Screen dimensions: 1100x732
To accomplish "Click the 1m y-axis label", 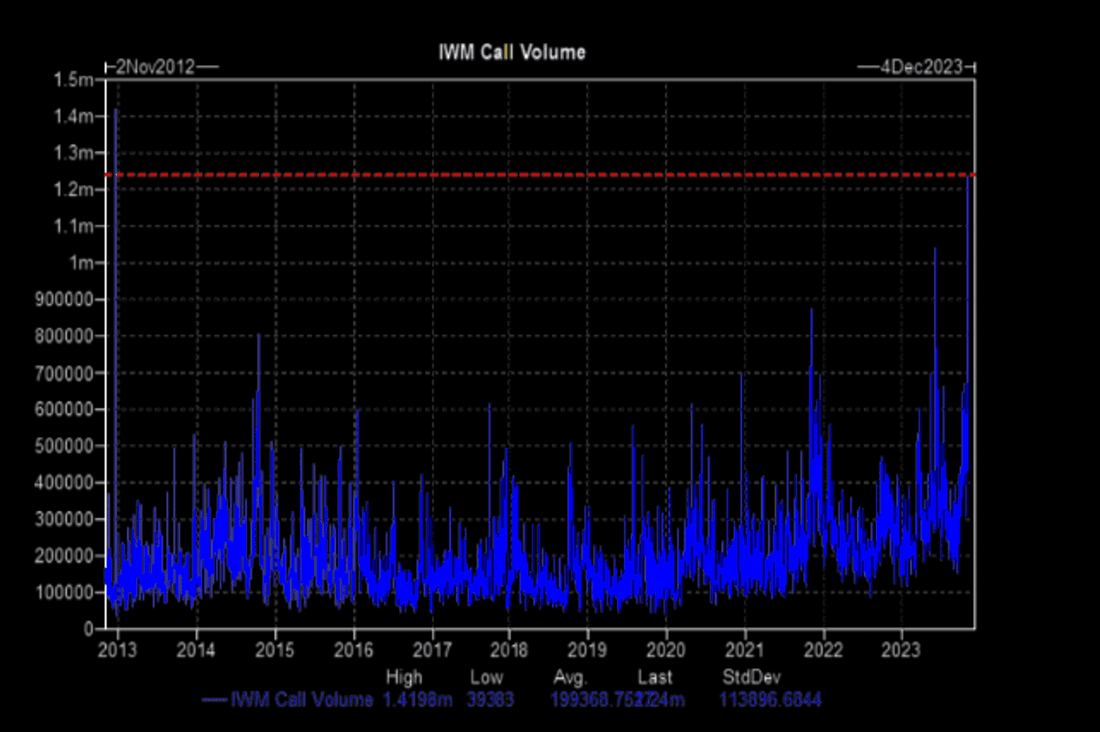I will click(81, 262).
